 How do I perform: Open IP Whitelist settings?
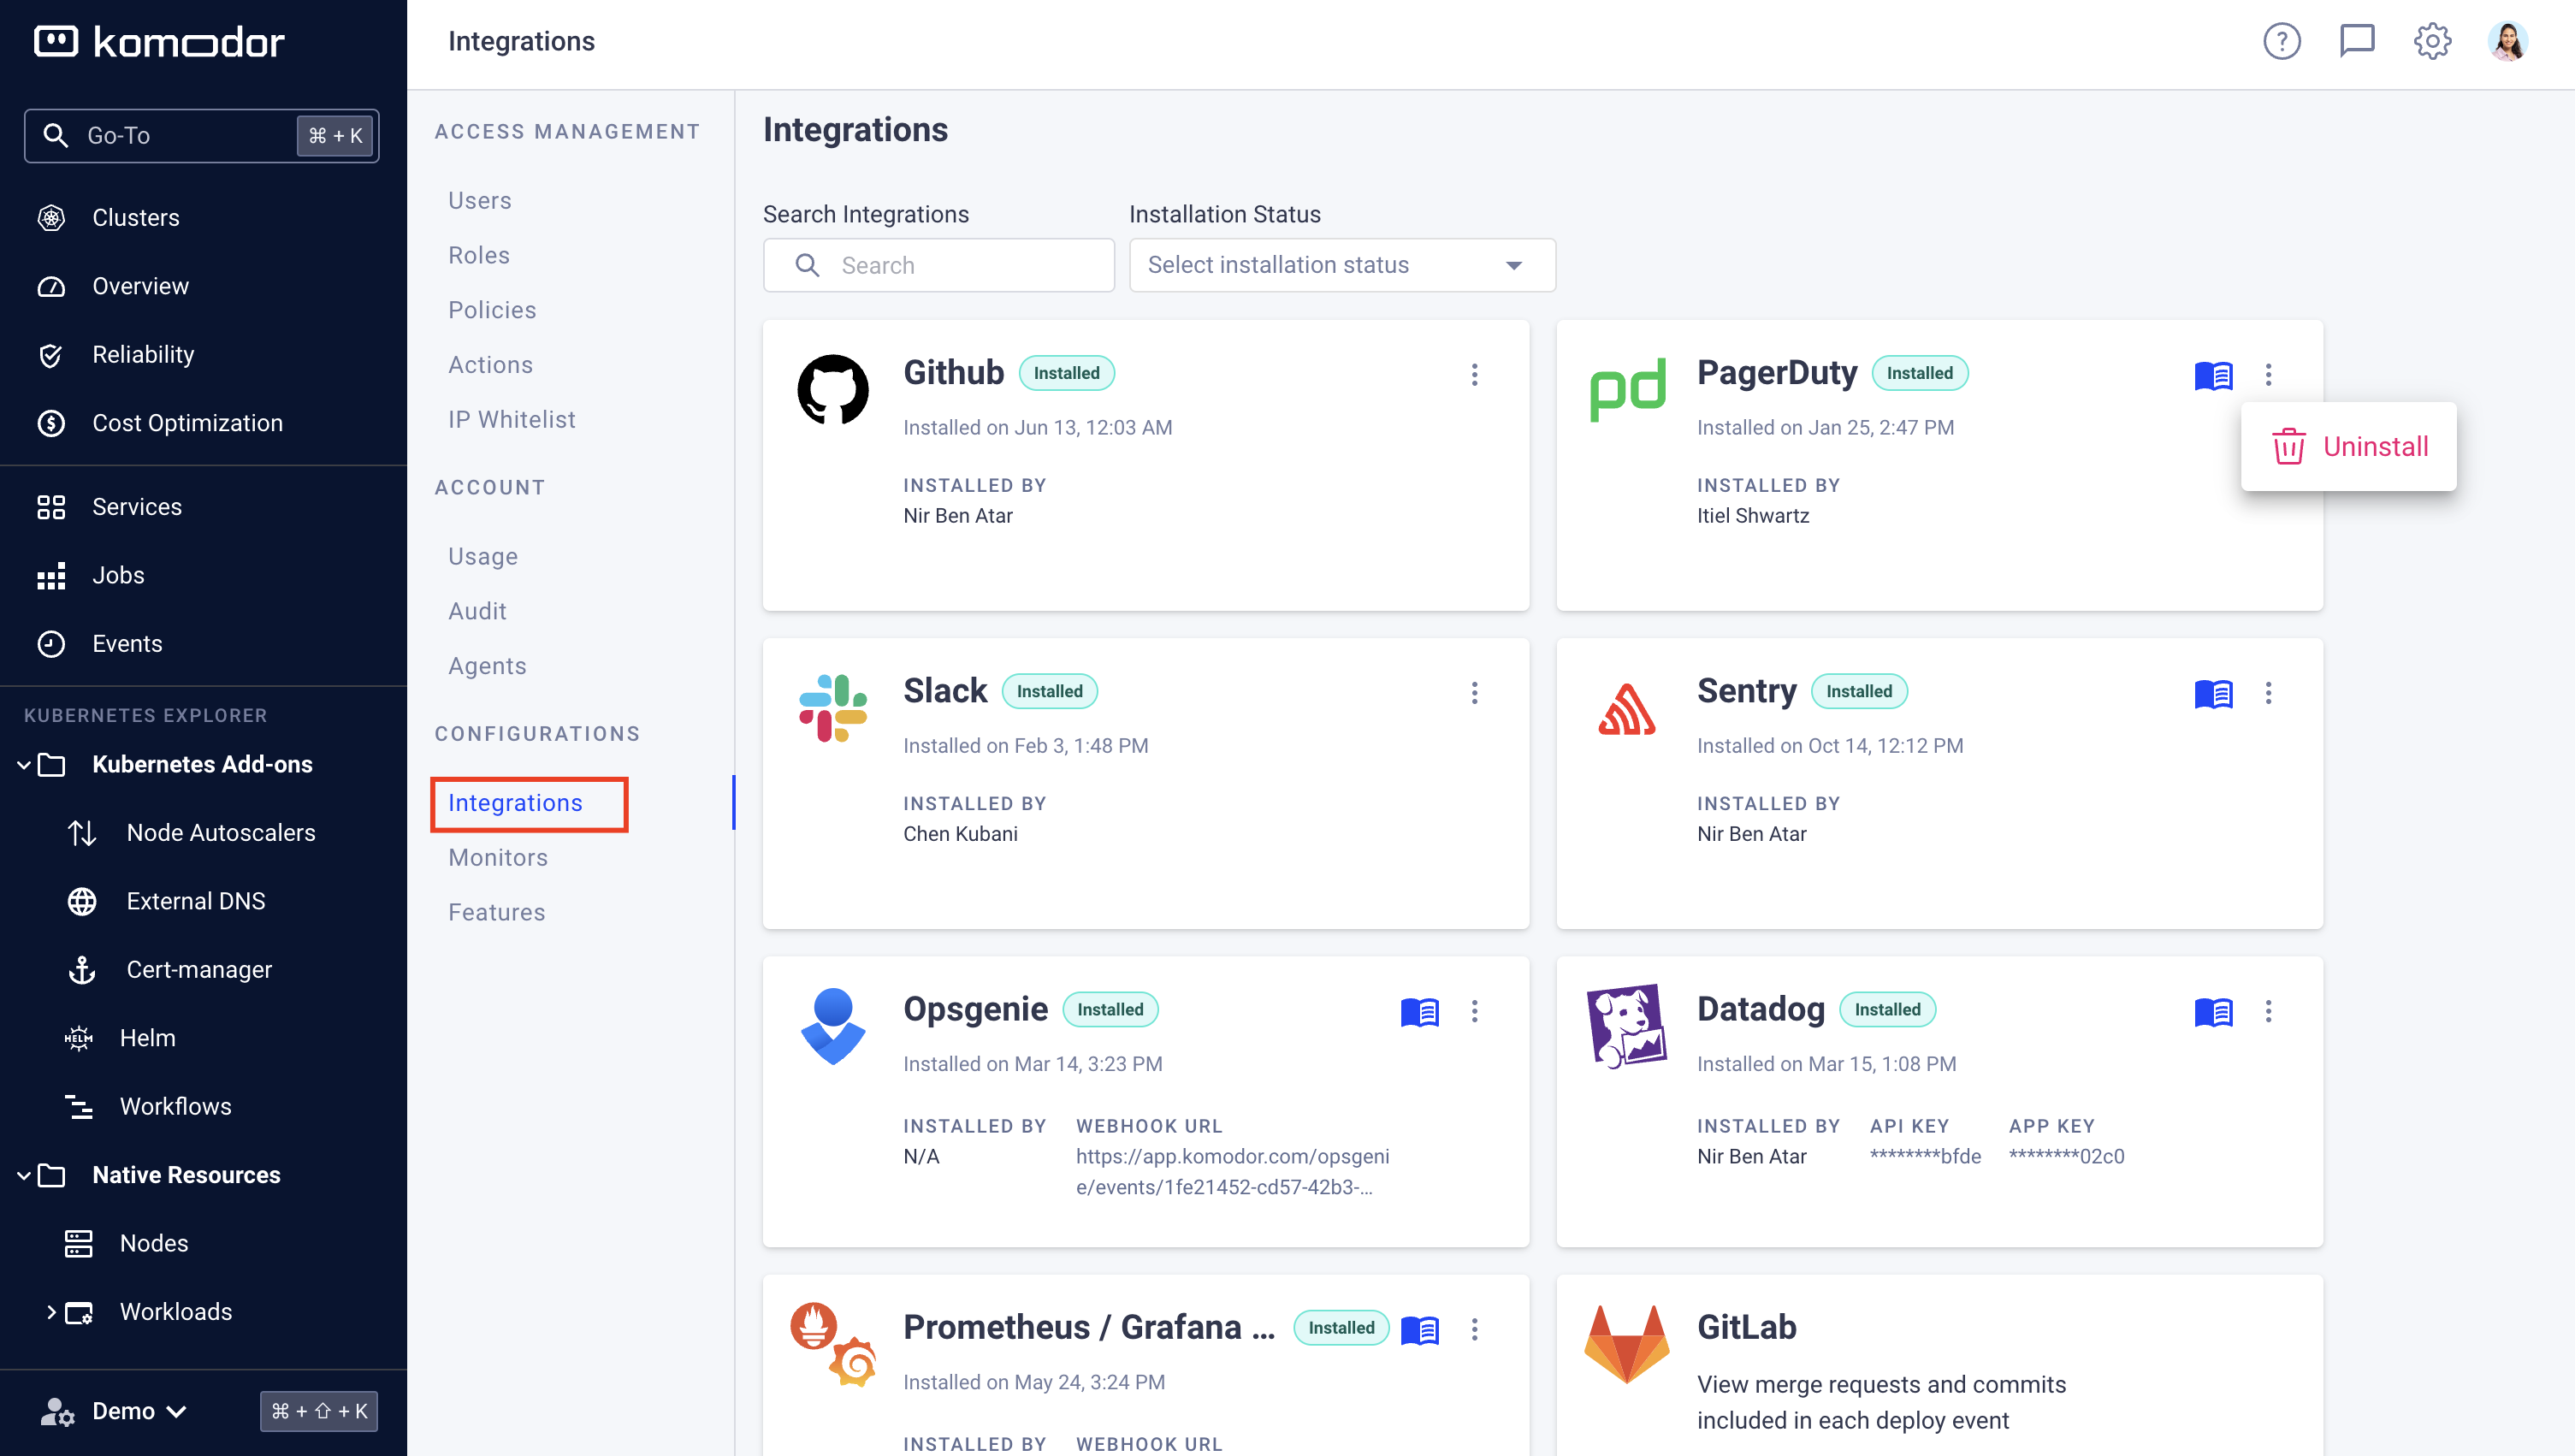coord(511,420)
